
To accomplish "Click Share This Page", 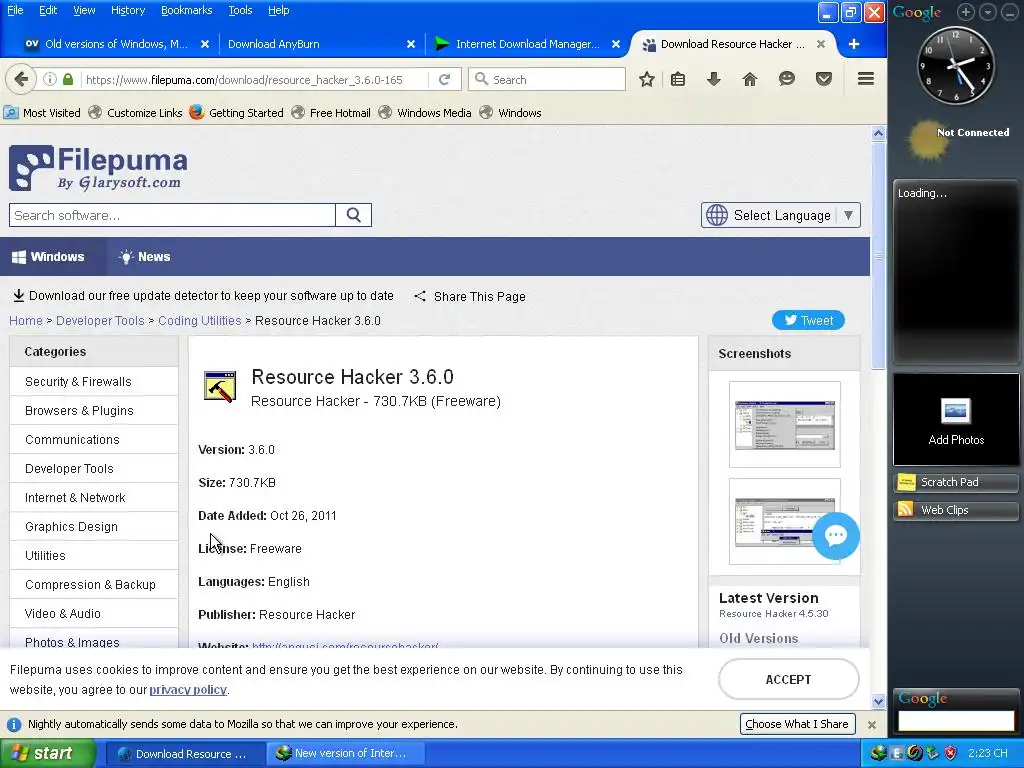I will 470,296.
